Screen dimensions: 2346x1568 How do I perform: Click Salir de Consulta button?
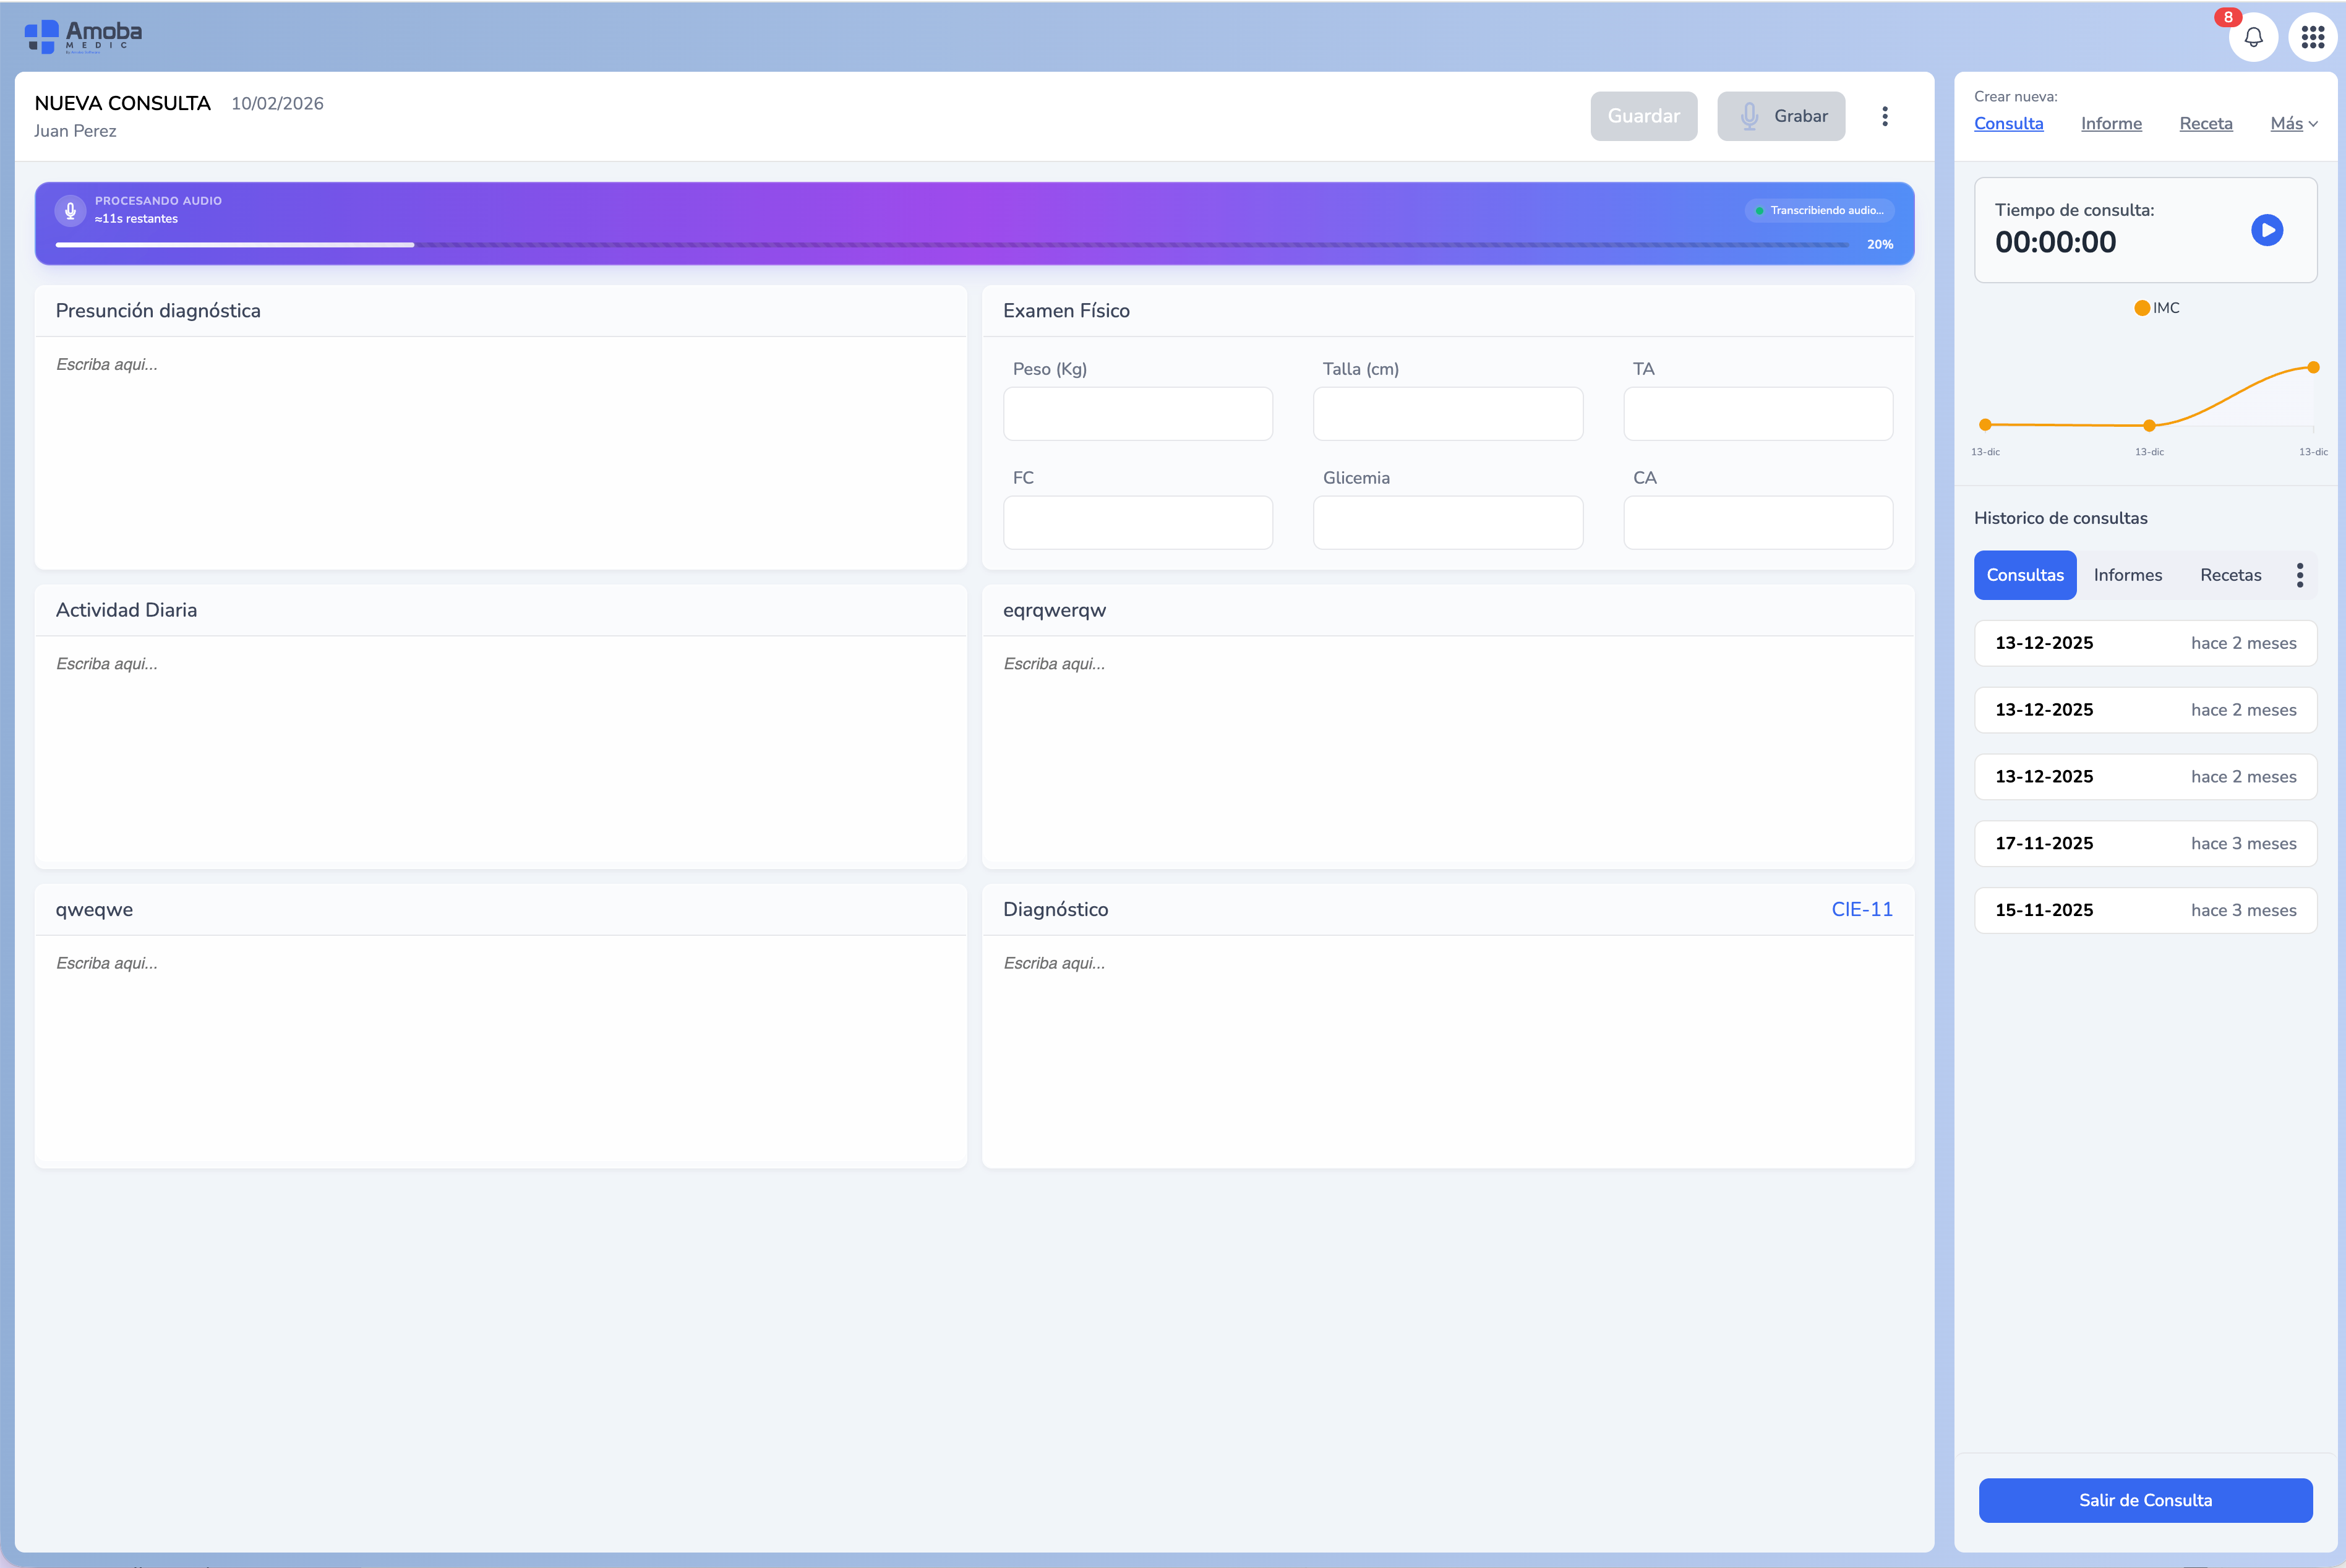pyautogui.click(x=2145, y=1500)
